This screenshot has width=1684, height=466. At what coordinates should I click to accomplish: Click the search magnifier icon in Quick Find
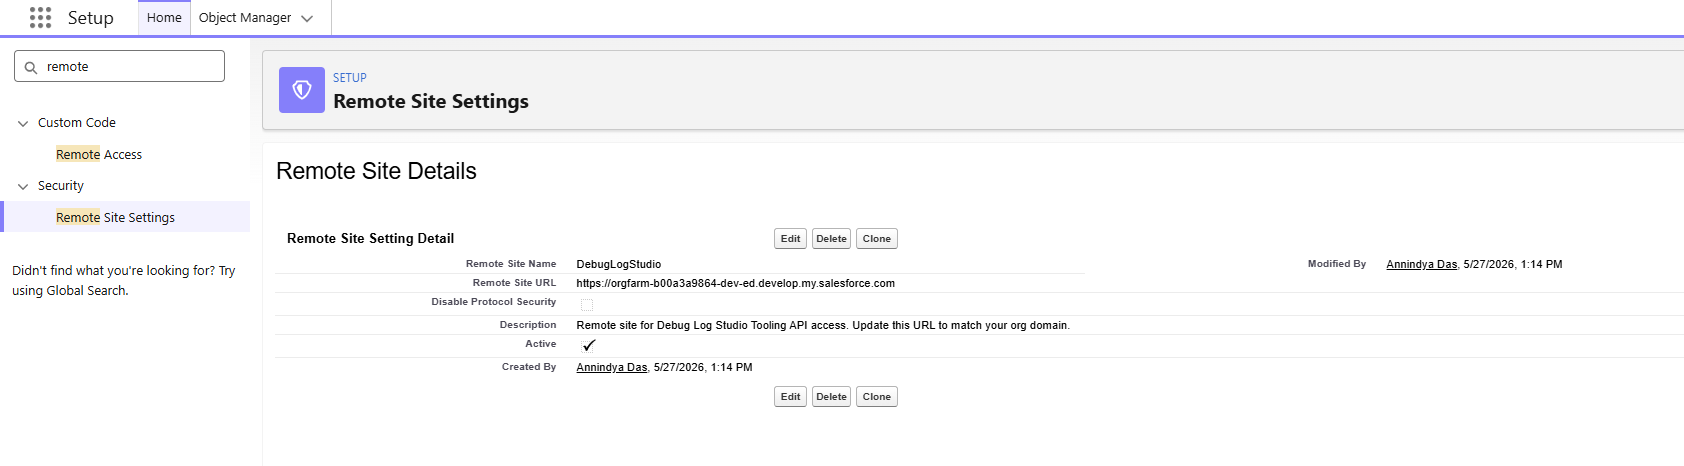(31, 67)
